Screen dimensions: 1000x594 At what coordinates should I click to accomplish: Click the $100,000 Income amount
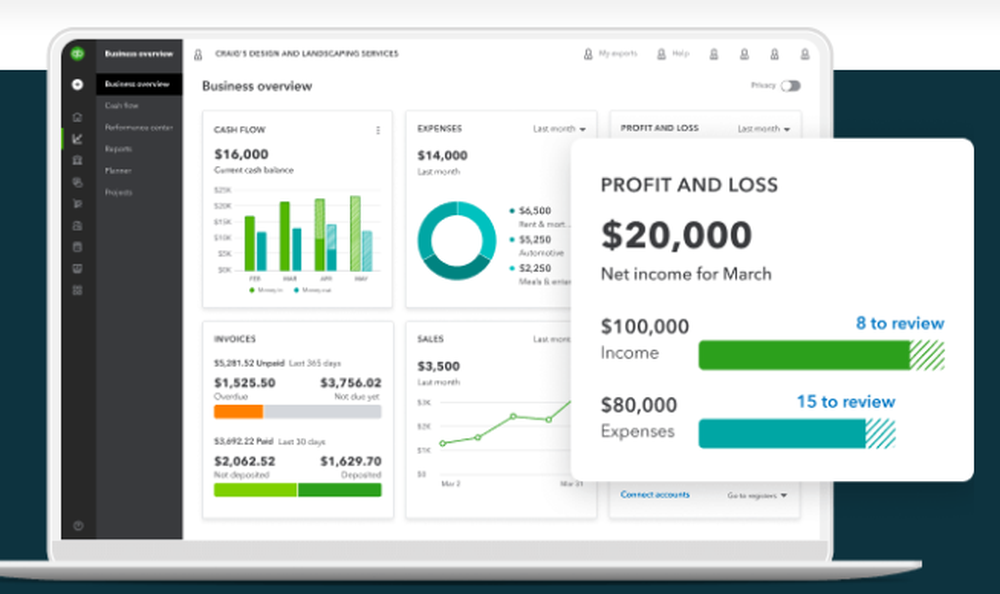coord(645,327)
